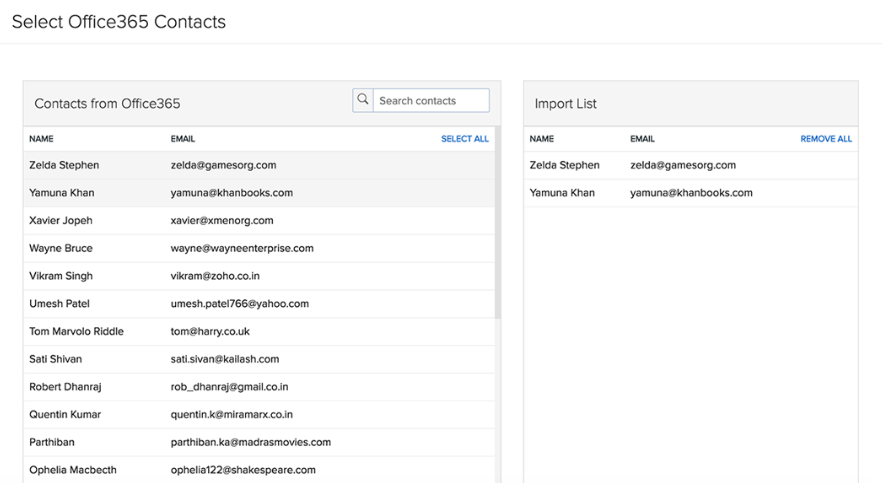882x483 pixels.
Task: Select Xavier Jopeh contact row
Action: [x=258, y=221]
